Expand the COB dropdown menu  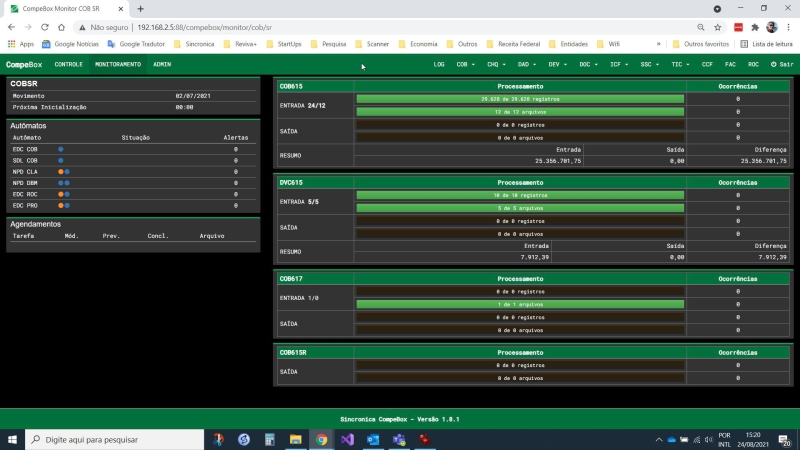pos(465,65)
